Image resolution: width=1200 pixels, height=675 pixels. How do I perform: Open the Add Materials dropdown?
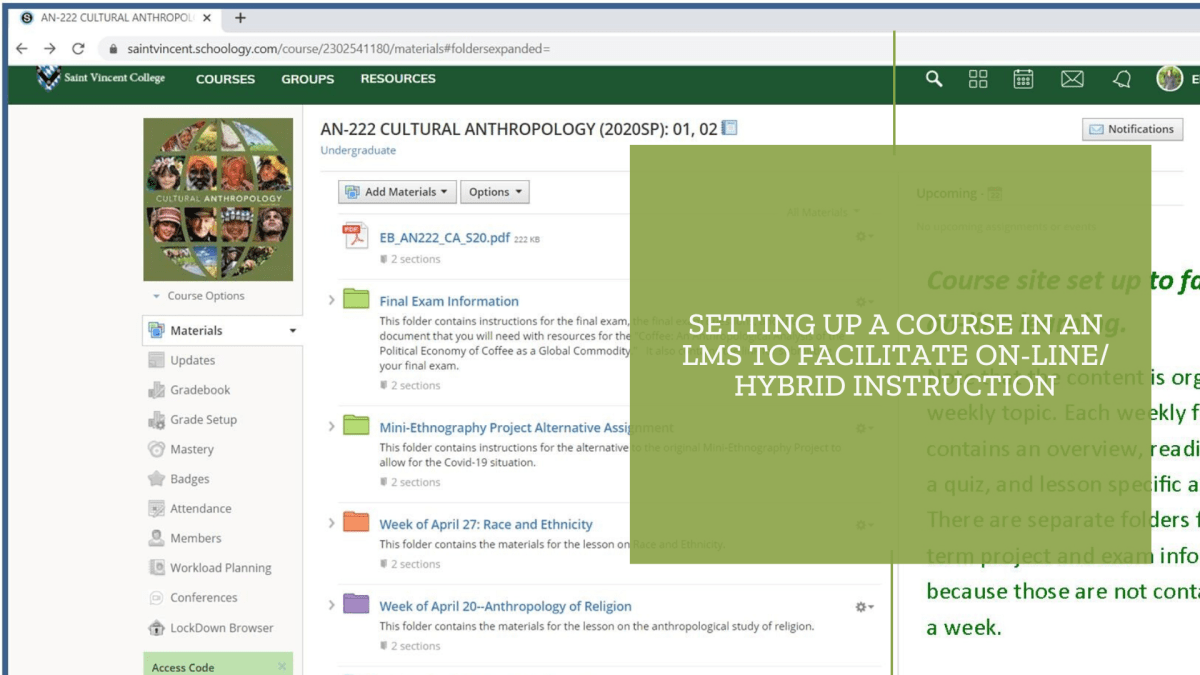(396, 191)
